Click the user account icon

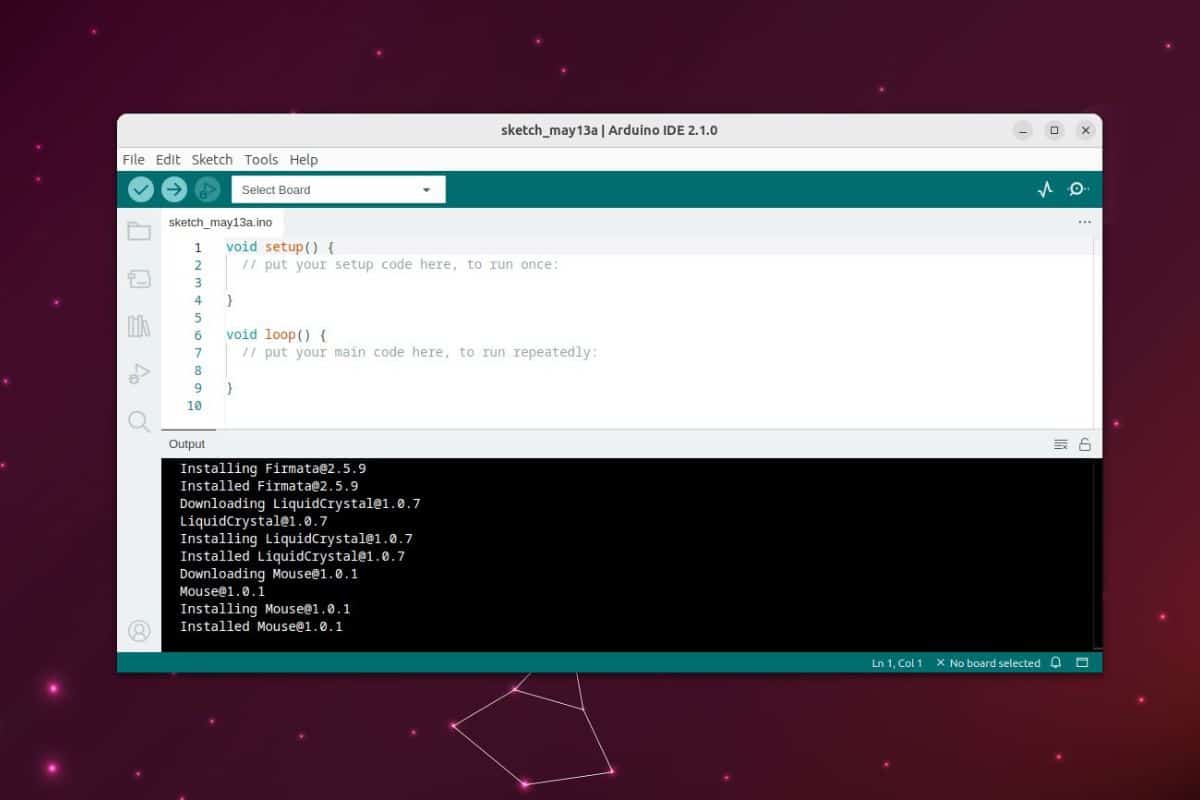point(139,631)
